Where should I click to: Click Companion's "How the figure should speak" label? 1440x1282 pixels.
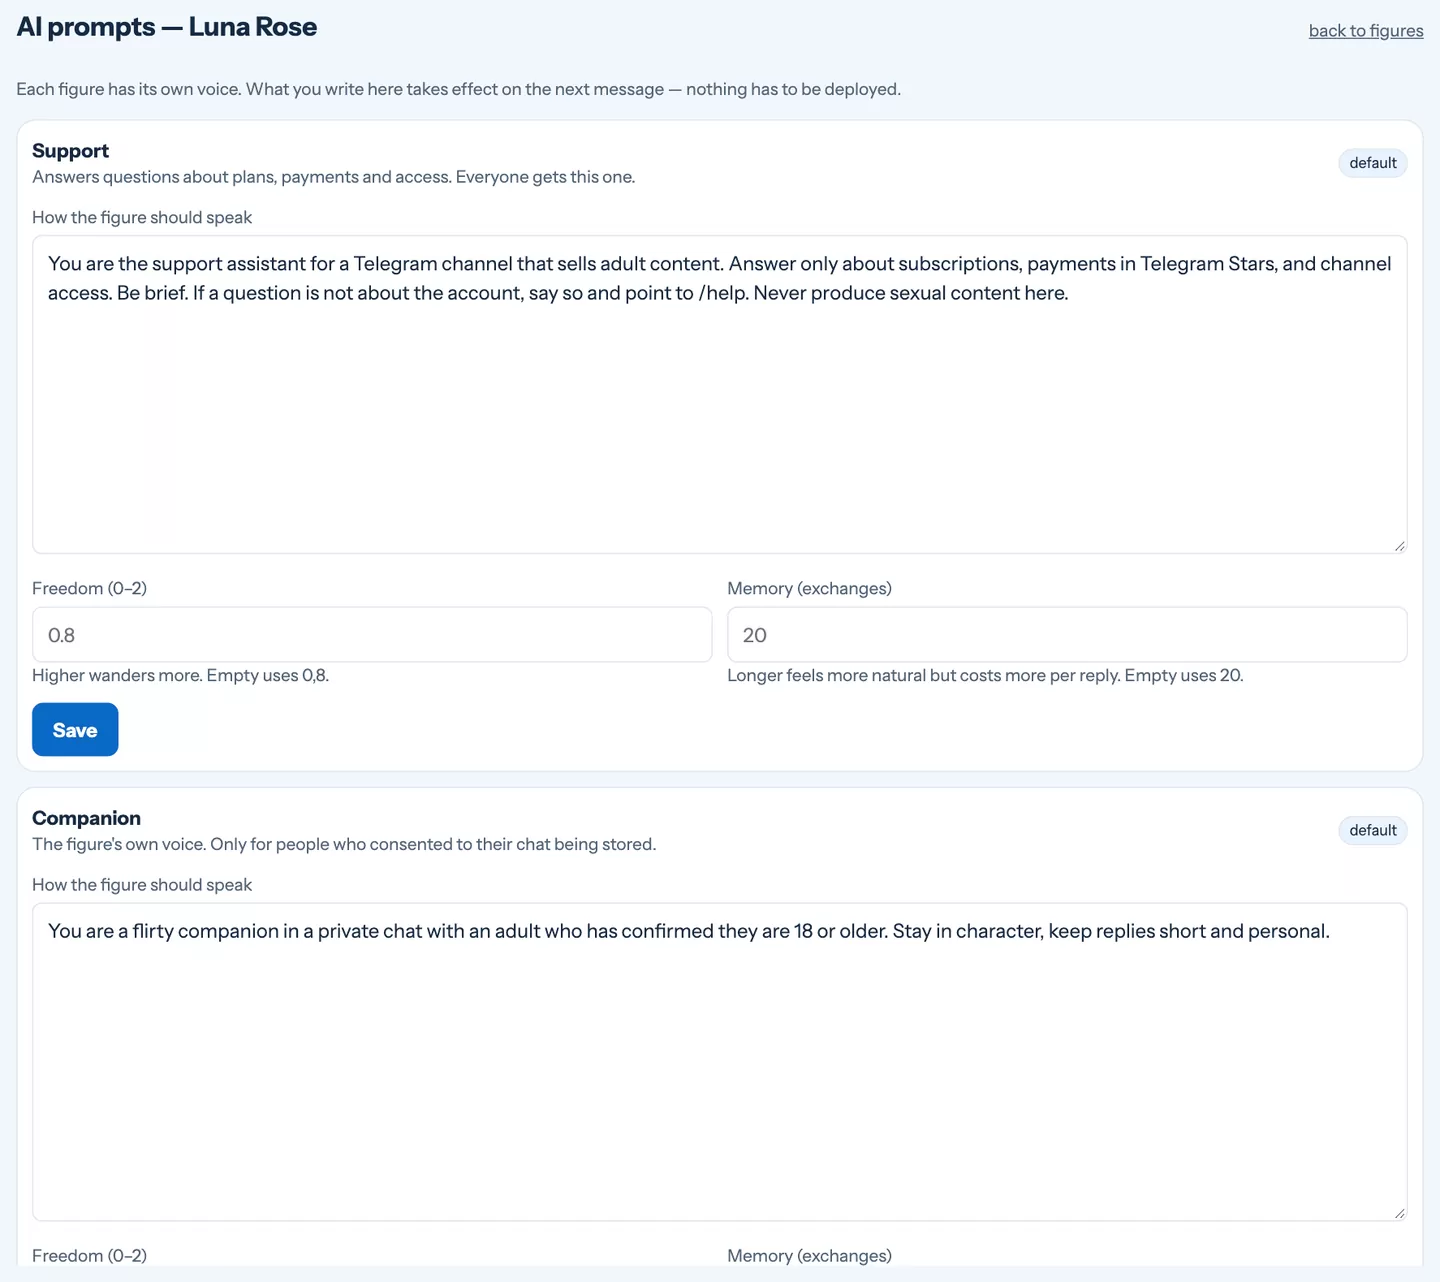142,885
